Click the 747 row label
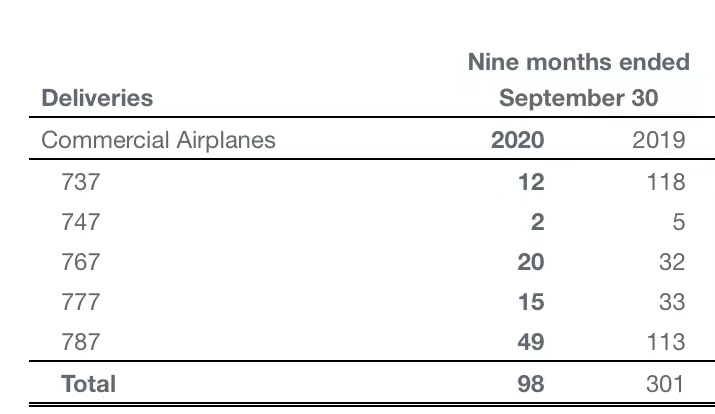 click(80, 222)
